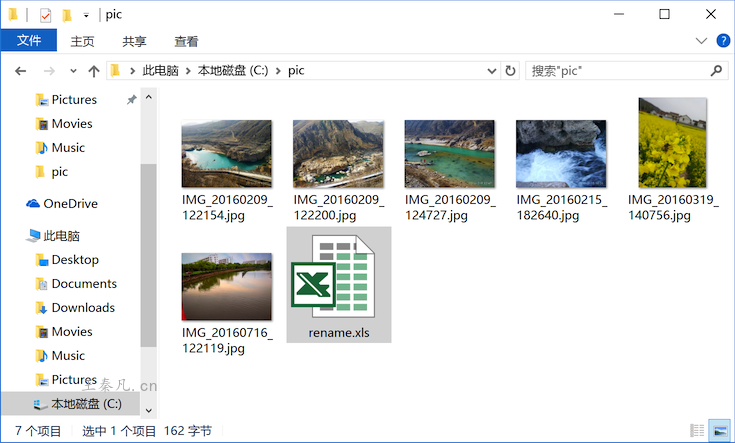Click navigation pane scroll down arrow

click(149, 410)
